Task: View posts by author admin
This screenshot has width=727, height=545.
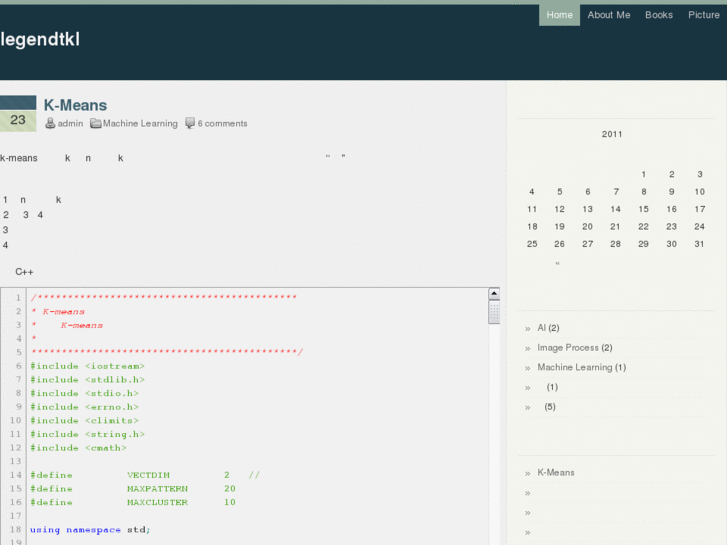Action: (70, 124)
